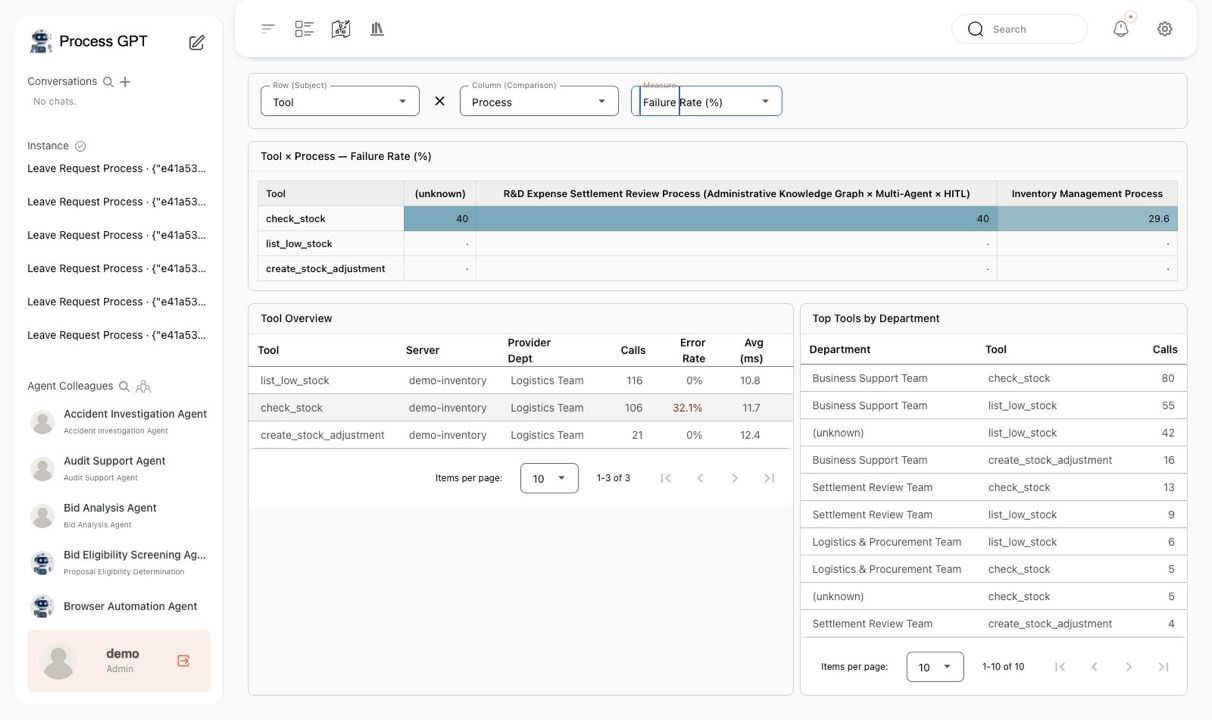Open settings with the gear icon
Viewport: 1212px width, 720px height.
pos(1165,29)
